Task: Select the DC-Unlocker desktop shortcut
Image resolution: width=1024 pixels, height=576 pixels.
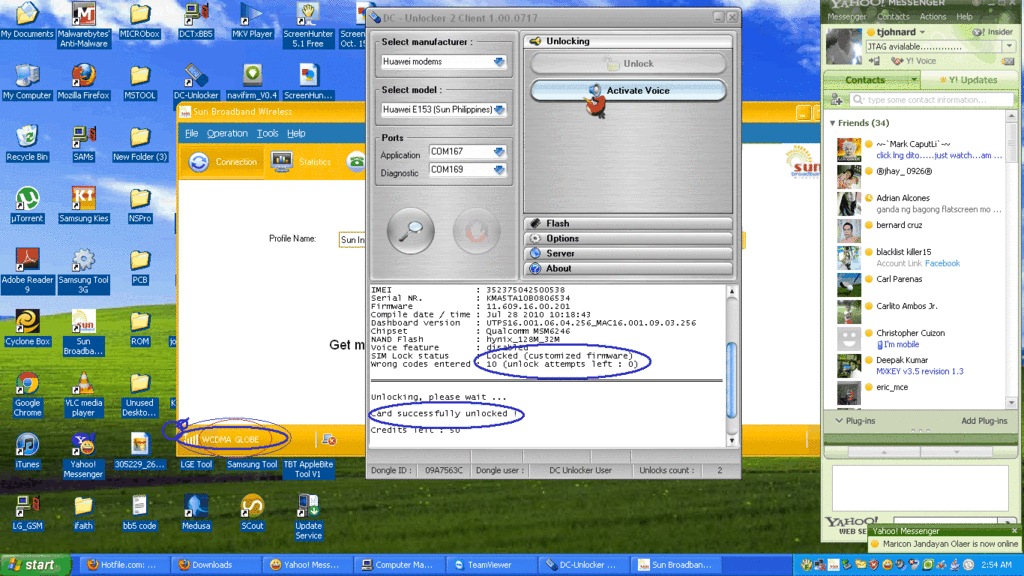Action: pos(196,82)
